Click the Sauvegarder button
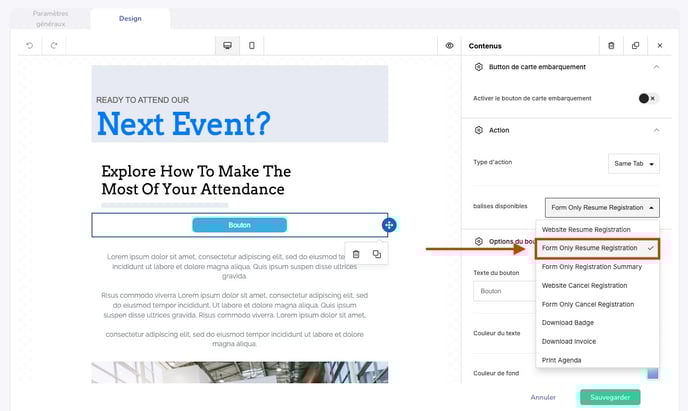The height and width of the screenshot is (411, 688). click(610, 397)
